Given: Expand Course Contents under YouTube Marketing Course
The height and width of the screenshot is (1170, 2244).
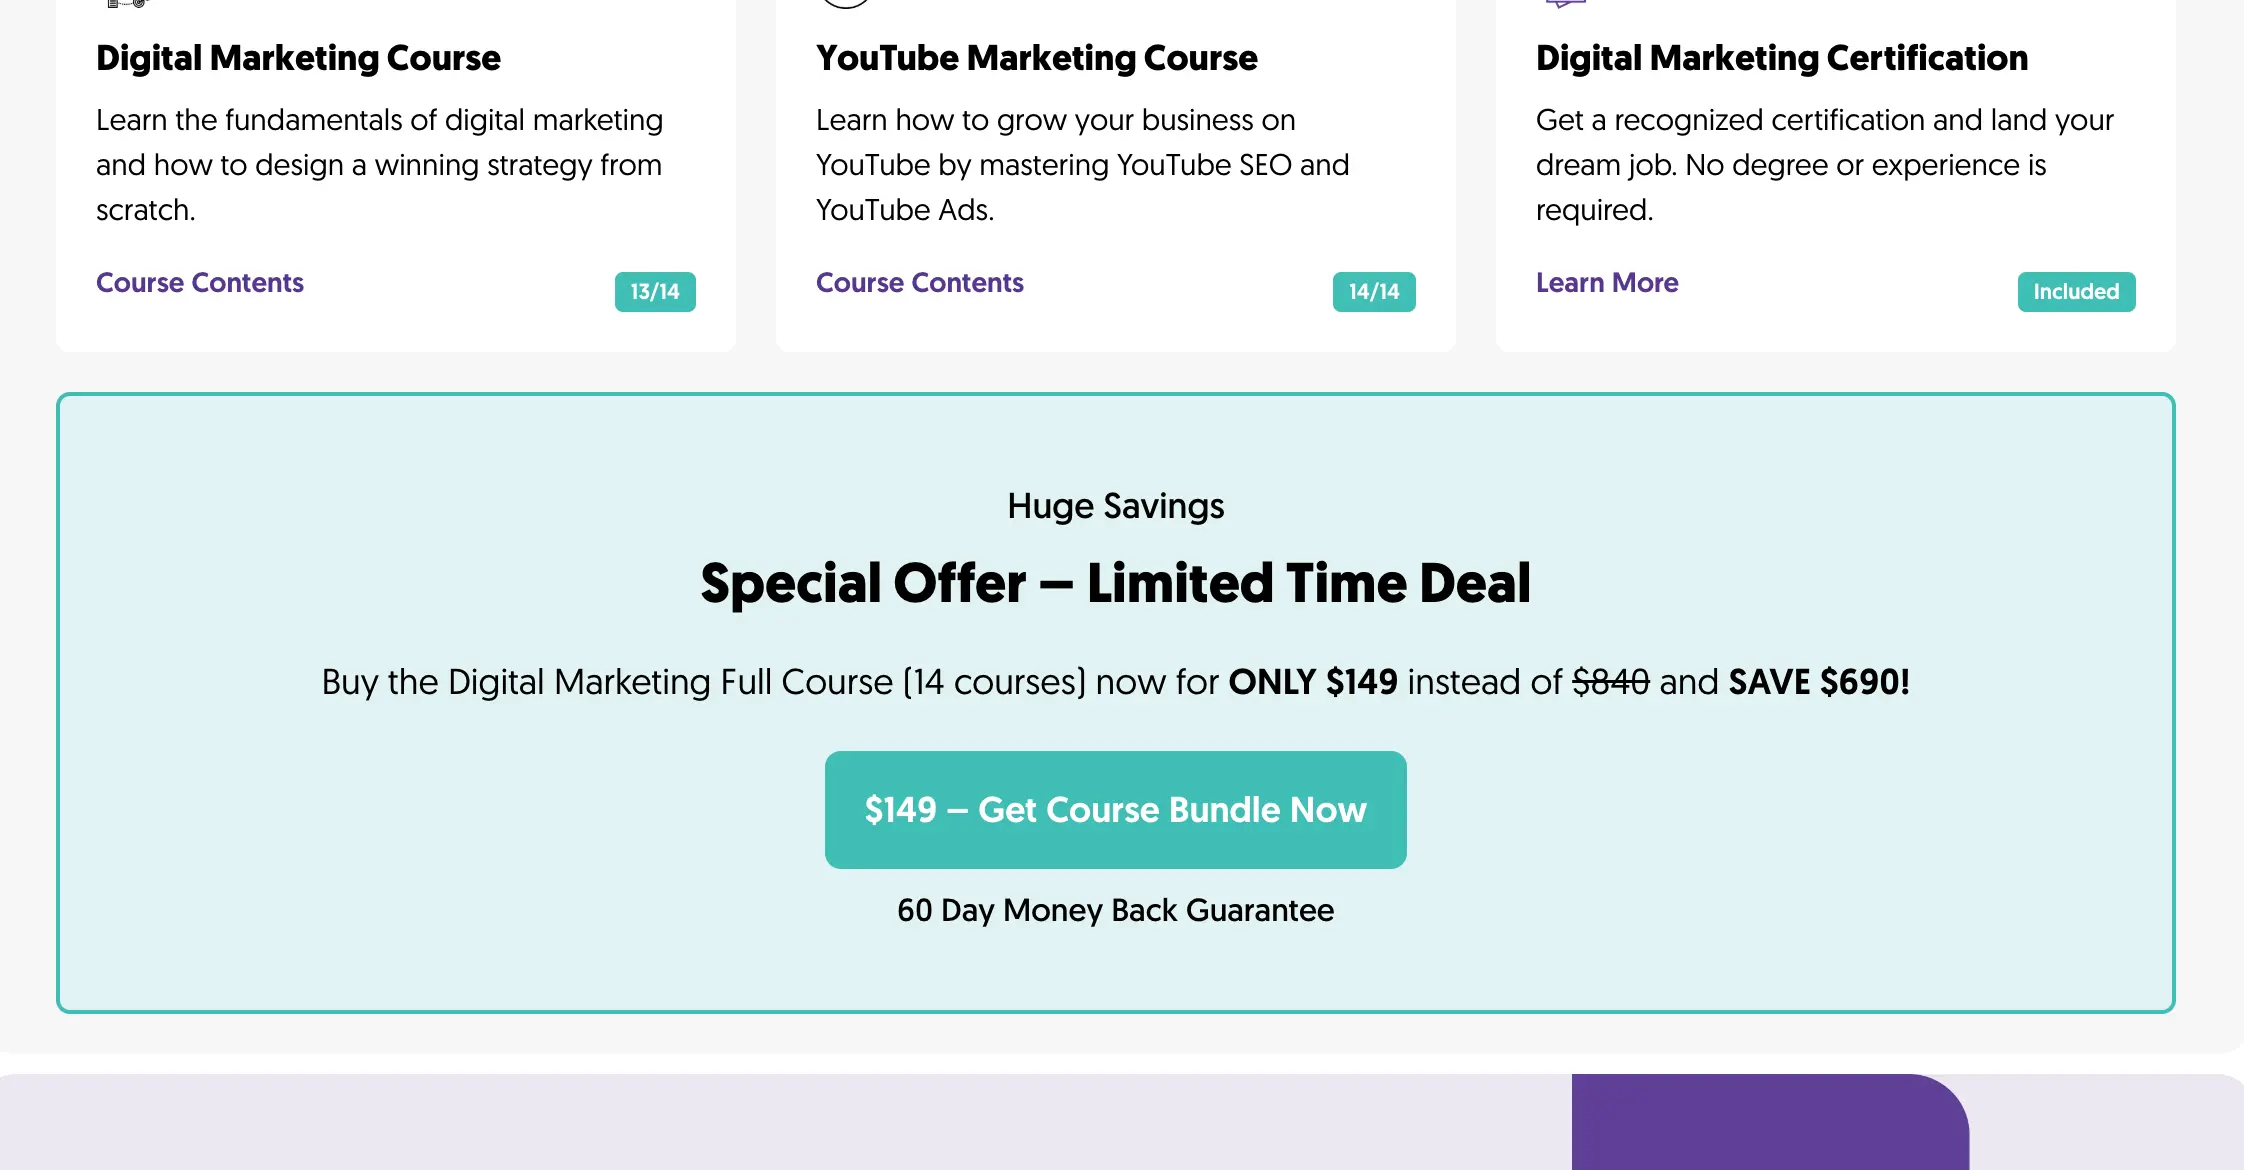Looking at the screenshot, I should (919, 283).
